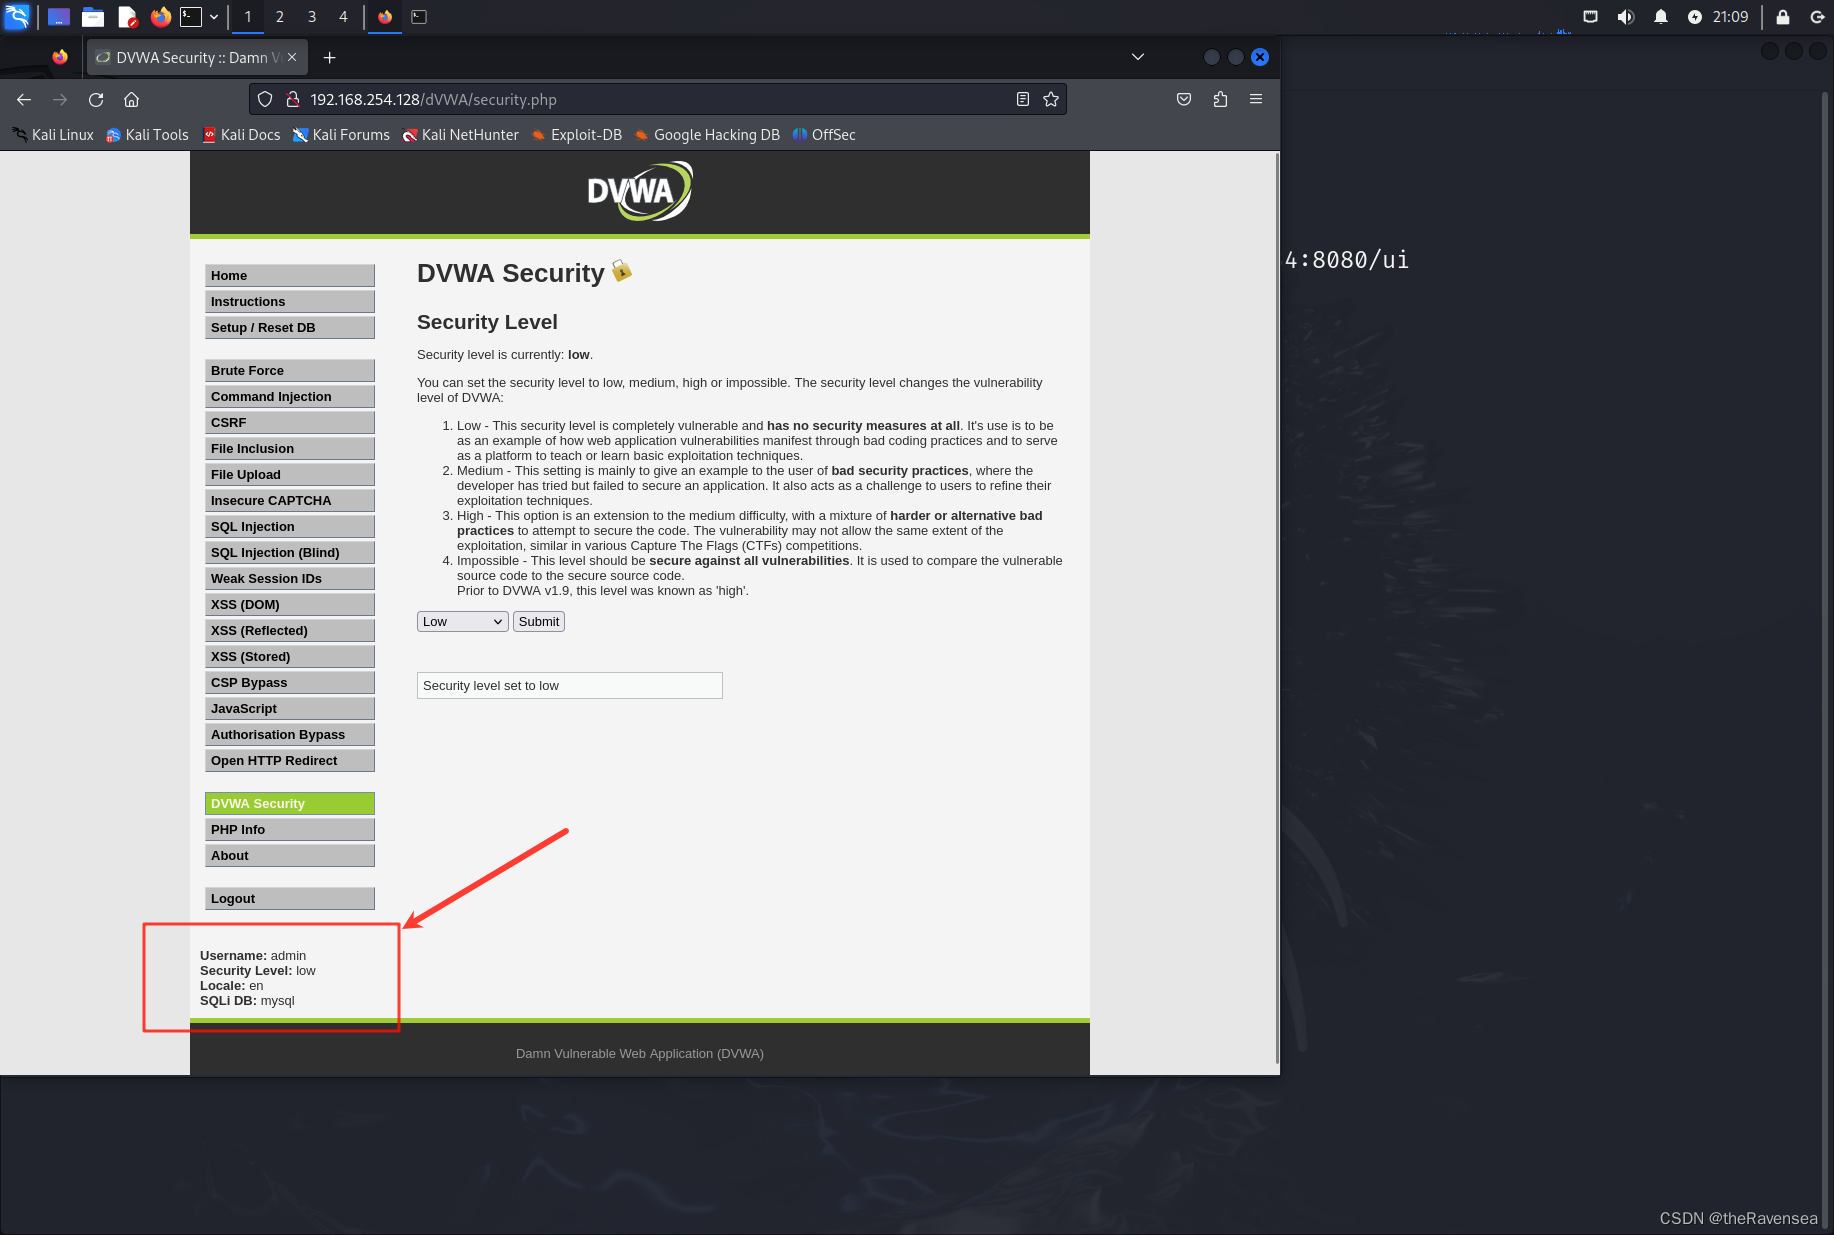Click the lock icon beside DVWA Security heading

[622, 271]
